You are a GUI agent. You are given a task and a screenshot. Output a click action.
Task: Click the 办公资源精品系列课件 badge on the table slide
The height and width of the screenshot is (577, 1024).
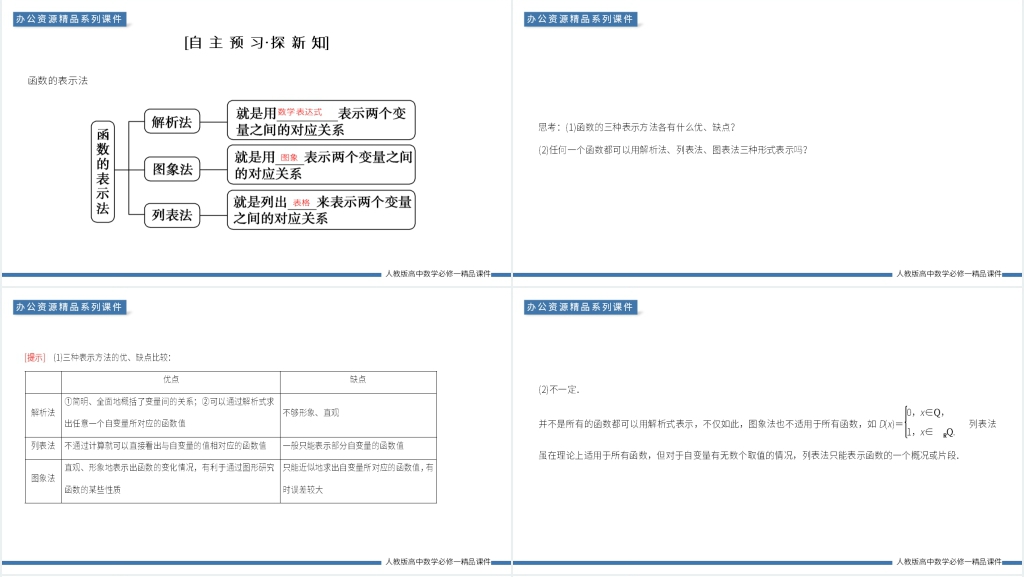point(69,307)
